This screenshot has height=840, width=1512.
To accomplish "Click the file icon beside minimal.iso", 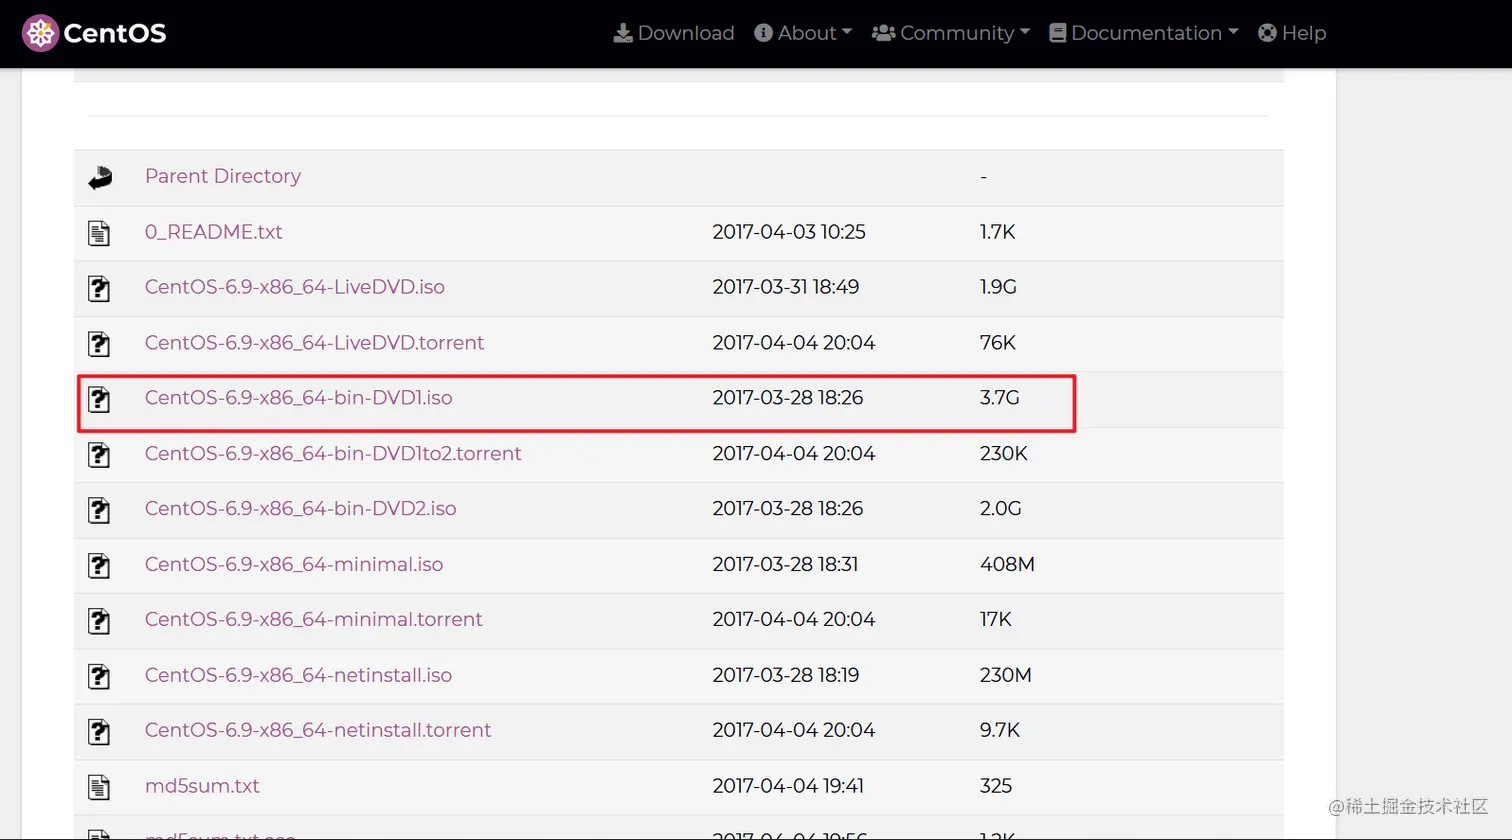I will [x=99, y=566].
